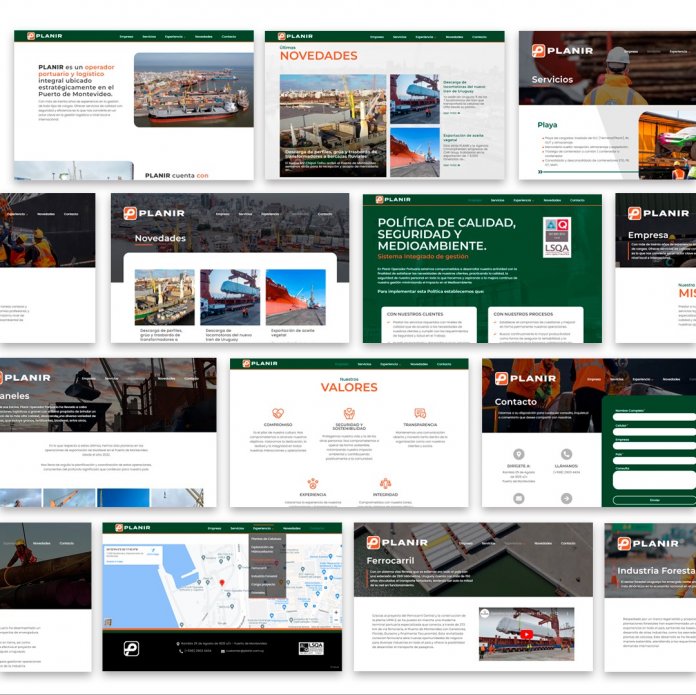Open the red ship thumbnail under Últimas Novedades
Screen dimensions: 696x695
pyautogui.click(x=415, y=152)
